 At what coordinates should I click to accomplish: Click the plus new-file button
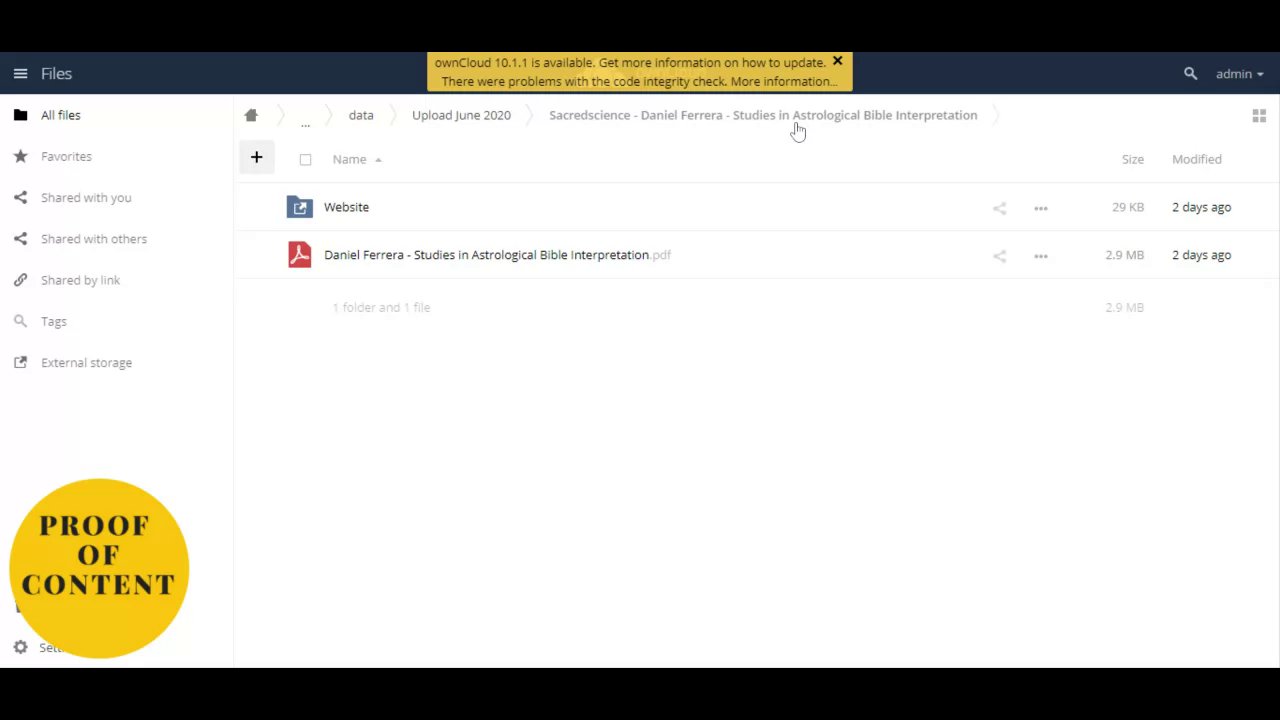pyautogui.click(x=256, y=157)
